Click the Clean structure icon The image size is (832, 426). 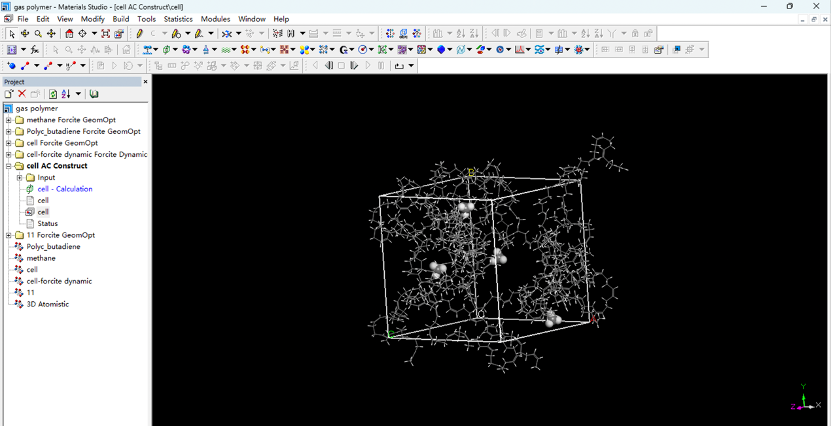(x=227, y=33)
